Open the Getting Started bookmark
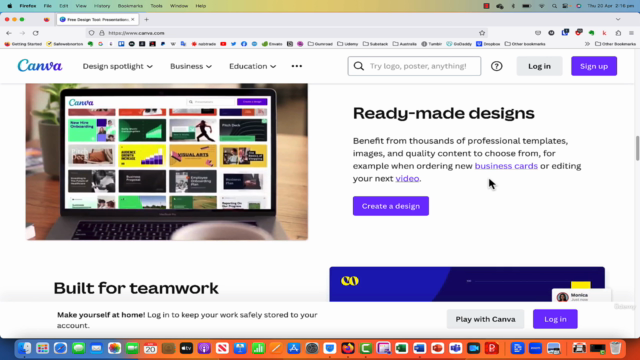 (x=23, y=44)
